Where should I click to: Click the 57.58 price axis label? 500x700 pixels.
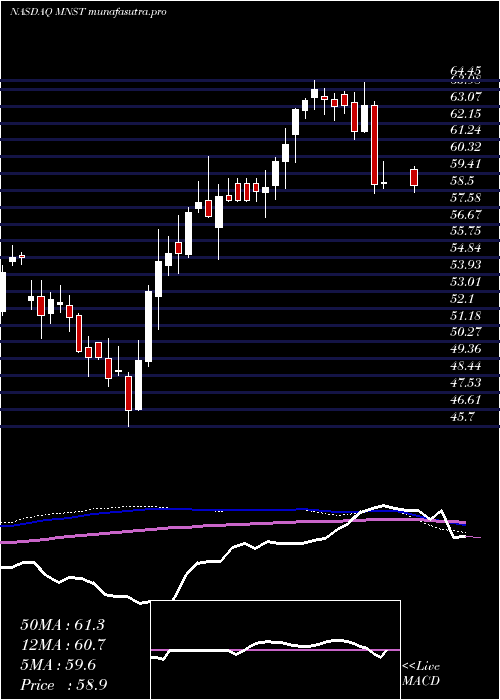point(466,197)
